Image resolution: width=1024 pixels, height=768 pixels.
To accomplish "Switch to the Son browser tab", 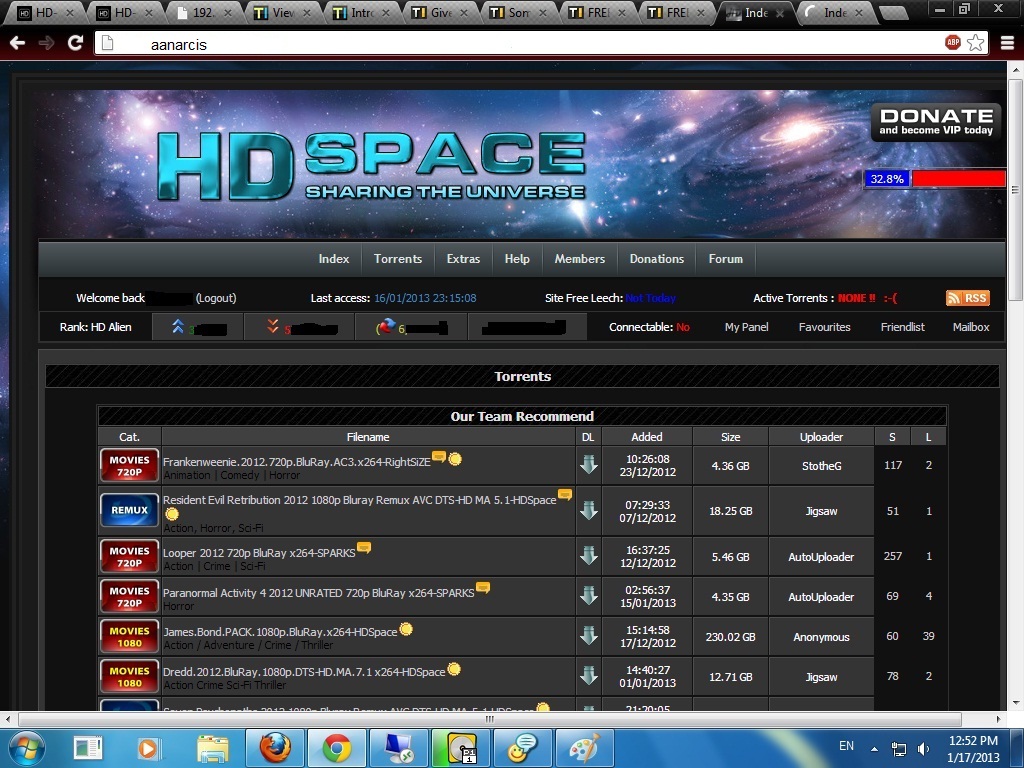I will pyautogui.click(x=520, y=12).
